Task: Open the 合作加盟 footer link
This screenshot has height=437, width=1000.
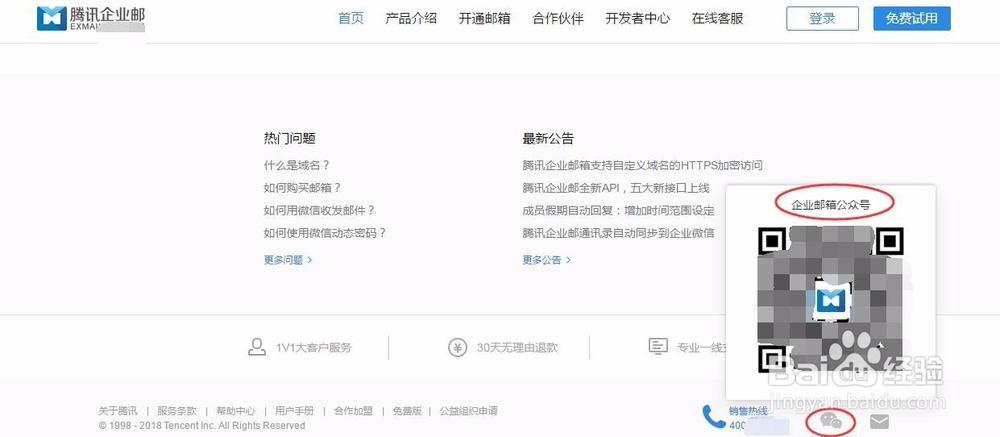Action: [353, 411]
